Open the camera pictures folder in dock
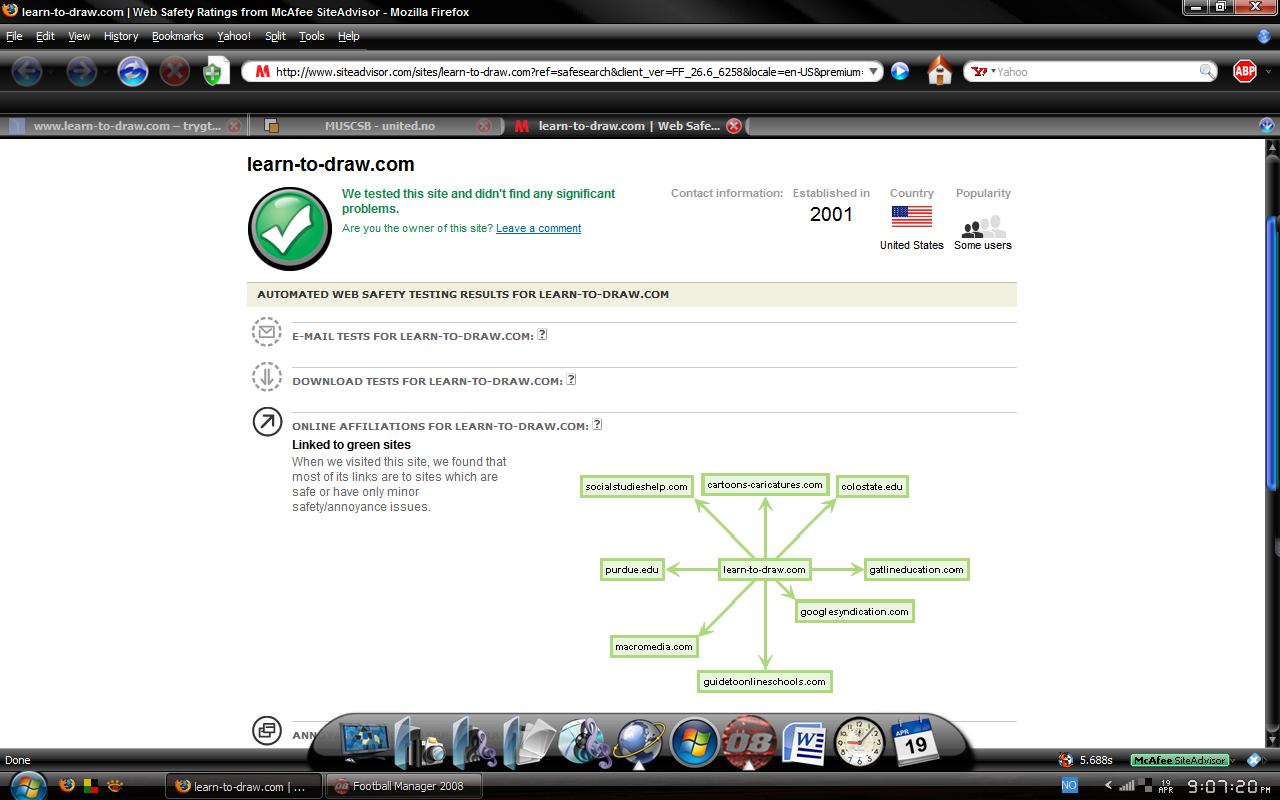Screen dimensions: 1280x800 (421, 742)
